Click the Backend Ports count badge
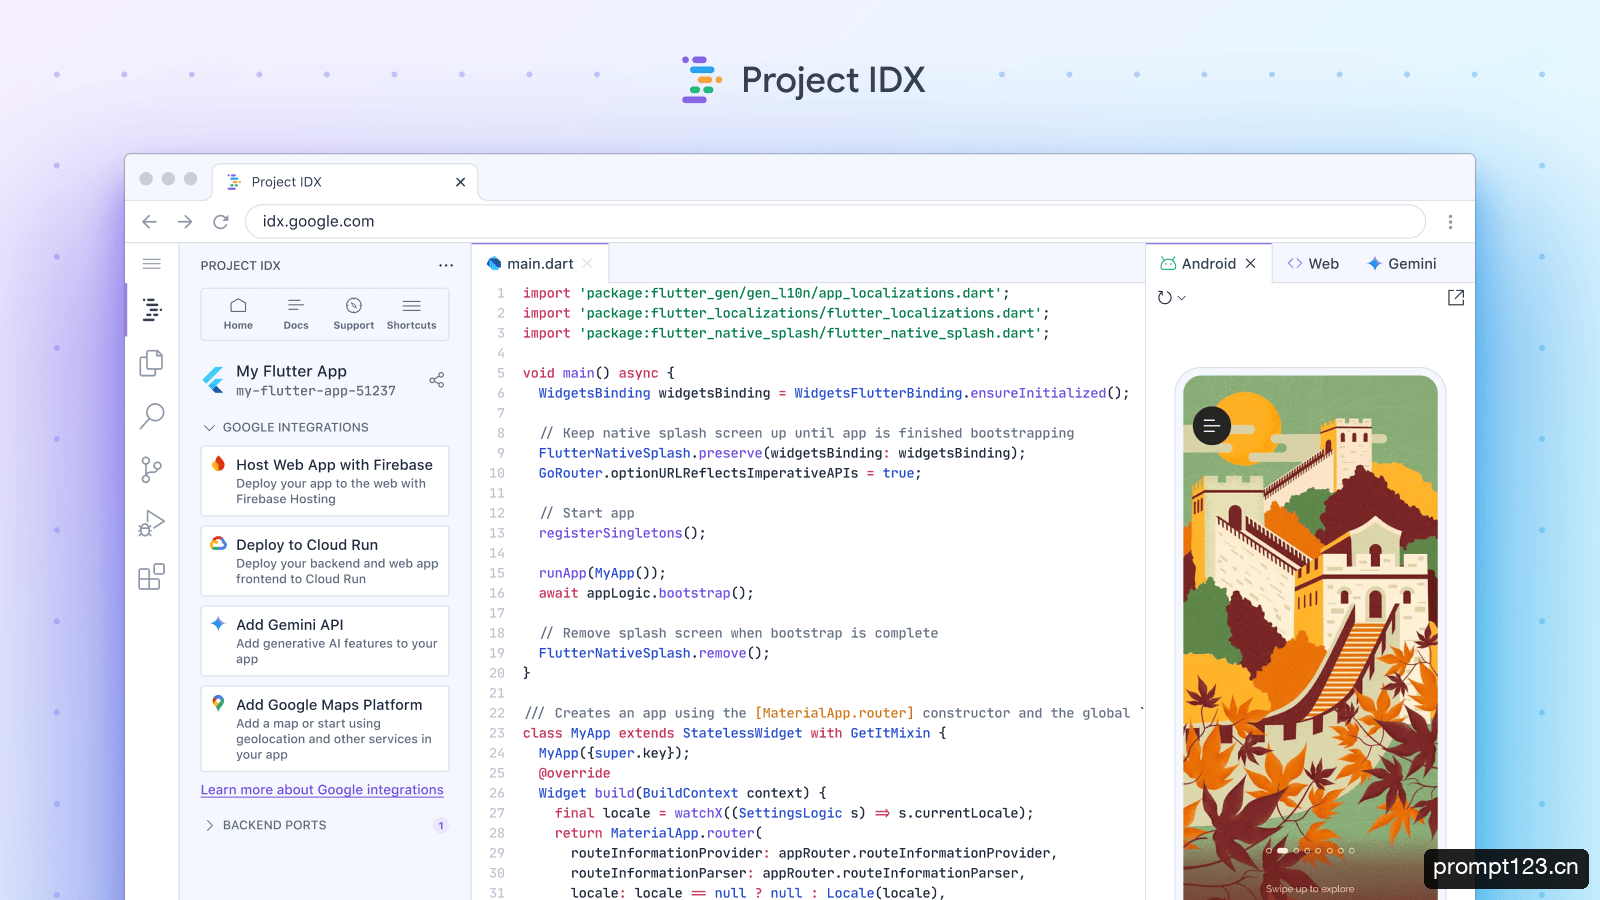Screen dimensions: 1600x900 (x=441, y=826)
